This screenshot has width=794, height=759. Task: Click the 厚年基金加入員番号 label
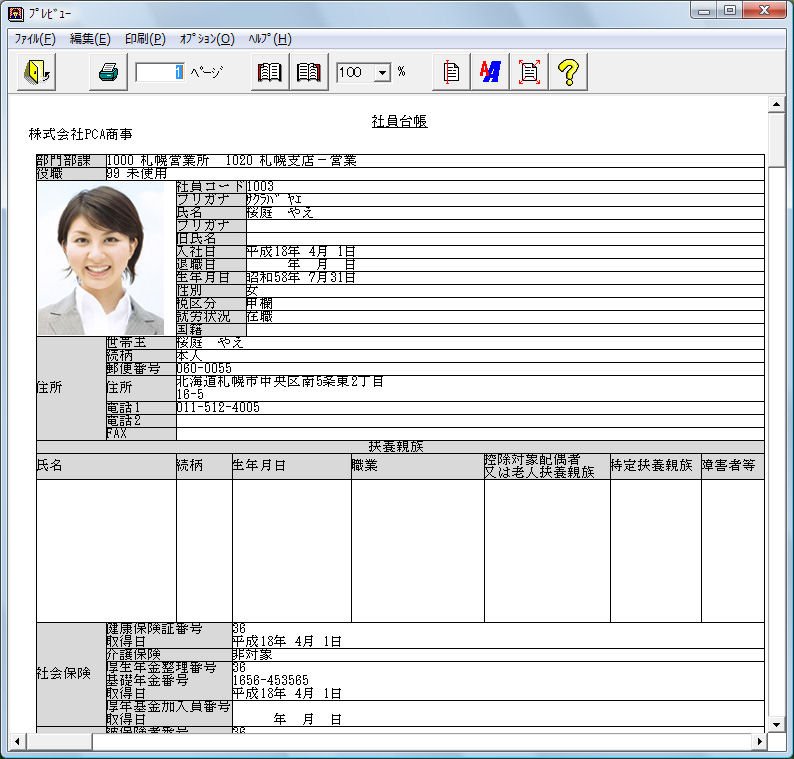coord(168,706)
